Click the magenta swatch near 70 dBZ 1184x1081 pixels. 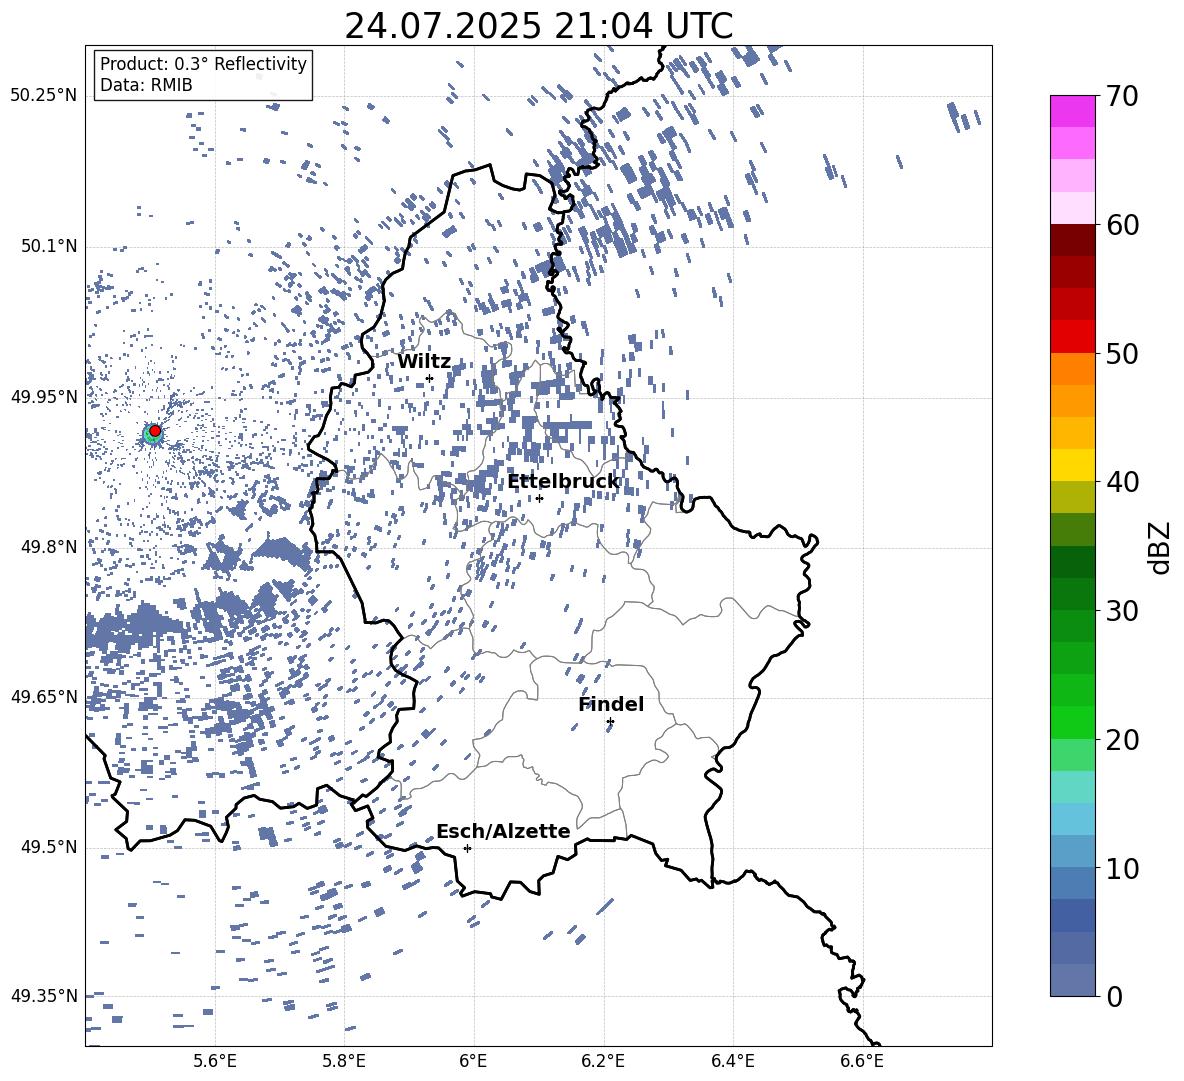coord(1072,111)
